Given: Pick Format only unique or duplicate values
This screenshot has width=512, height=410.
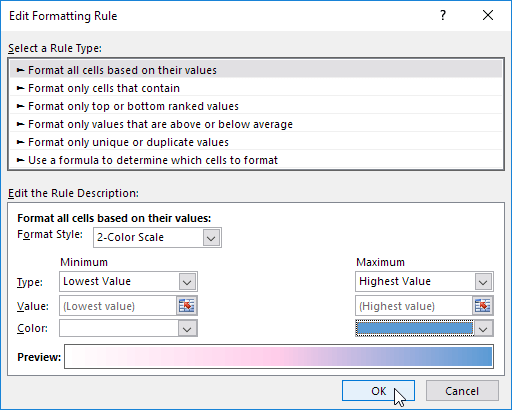Looking at the screenshot, I should 256,142.
